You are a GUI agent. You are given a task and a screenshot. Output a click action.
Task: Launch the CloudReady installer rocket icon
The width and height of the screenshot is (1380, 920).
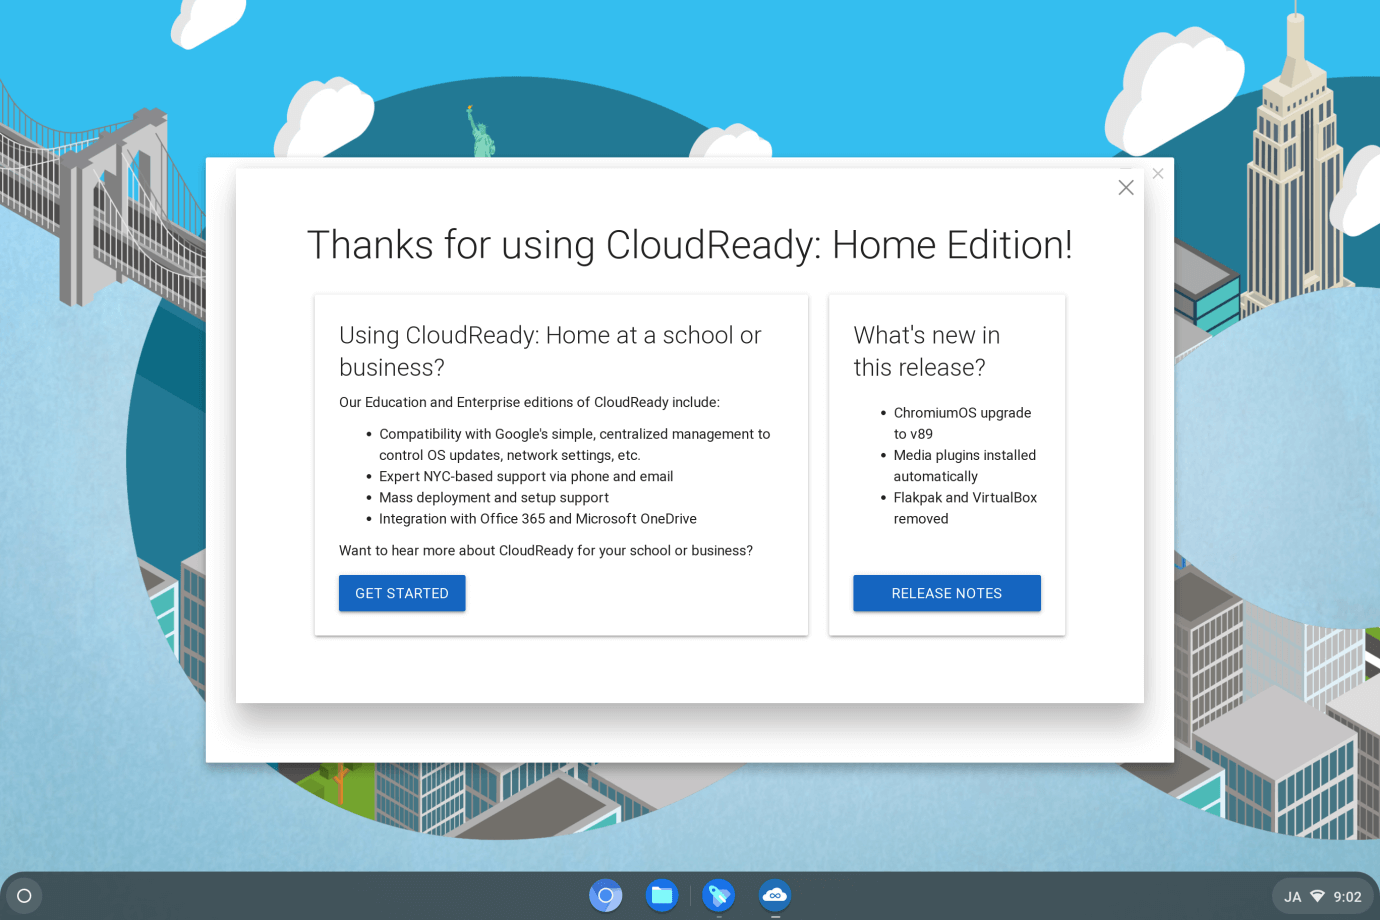[718, 895]
